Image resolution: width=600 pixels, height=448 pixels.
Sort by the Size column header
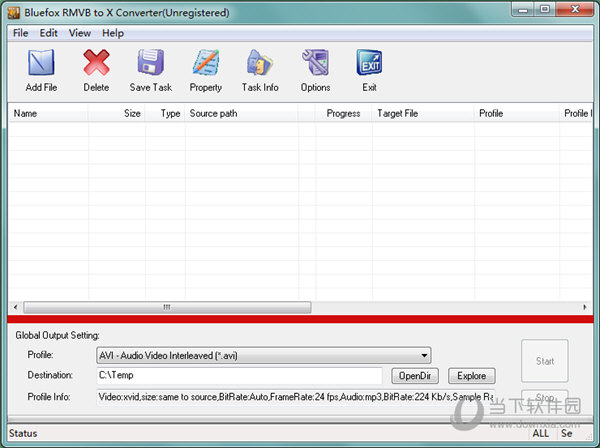(x=117, y=113)
